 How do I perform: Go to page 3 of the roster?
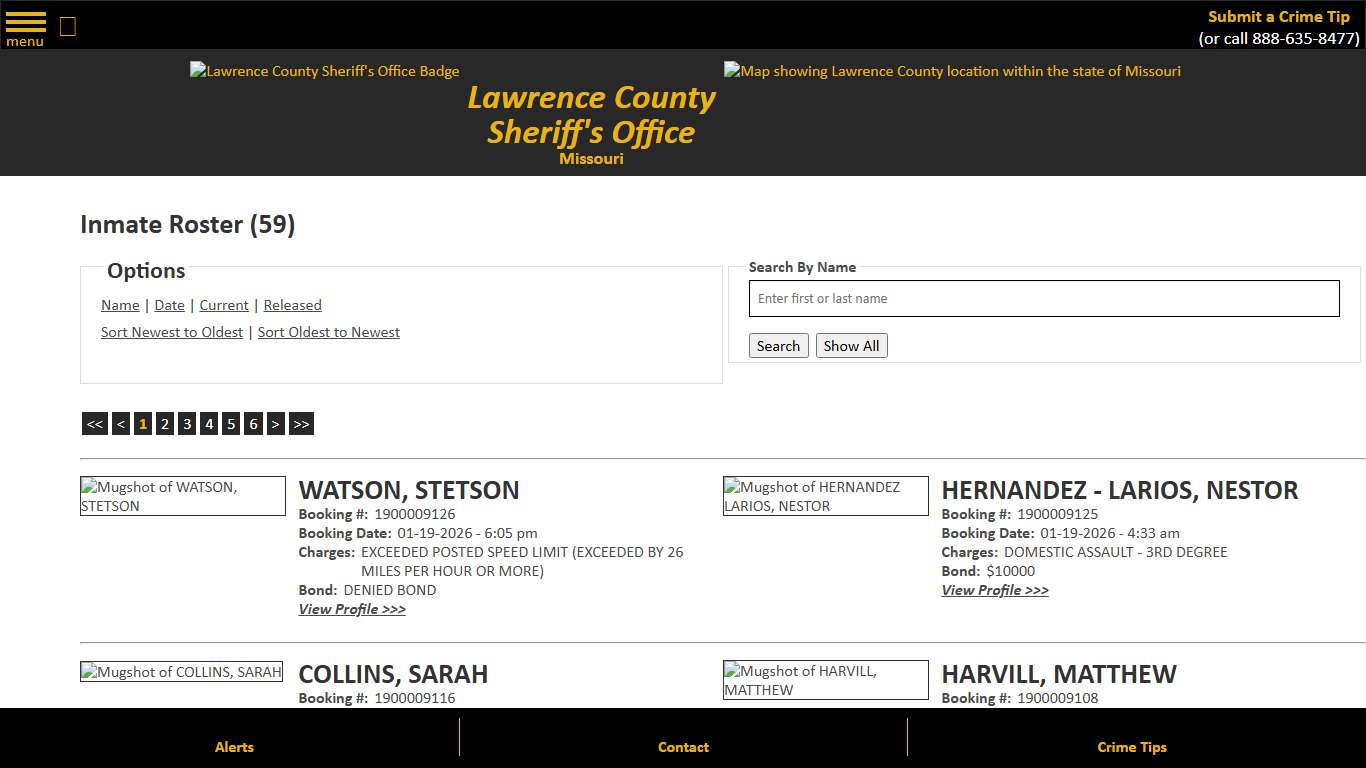click(x=186, y=423)
